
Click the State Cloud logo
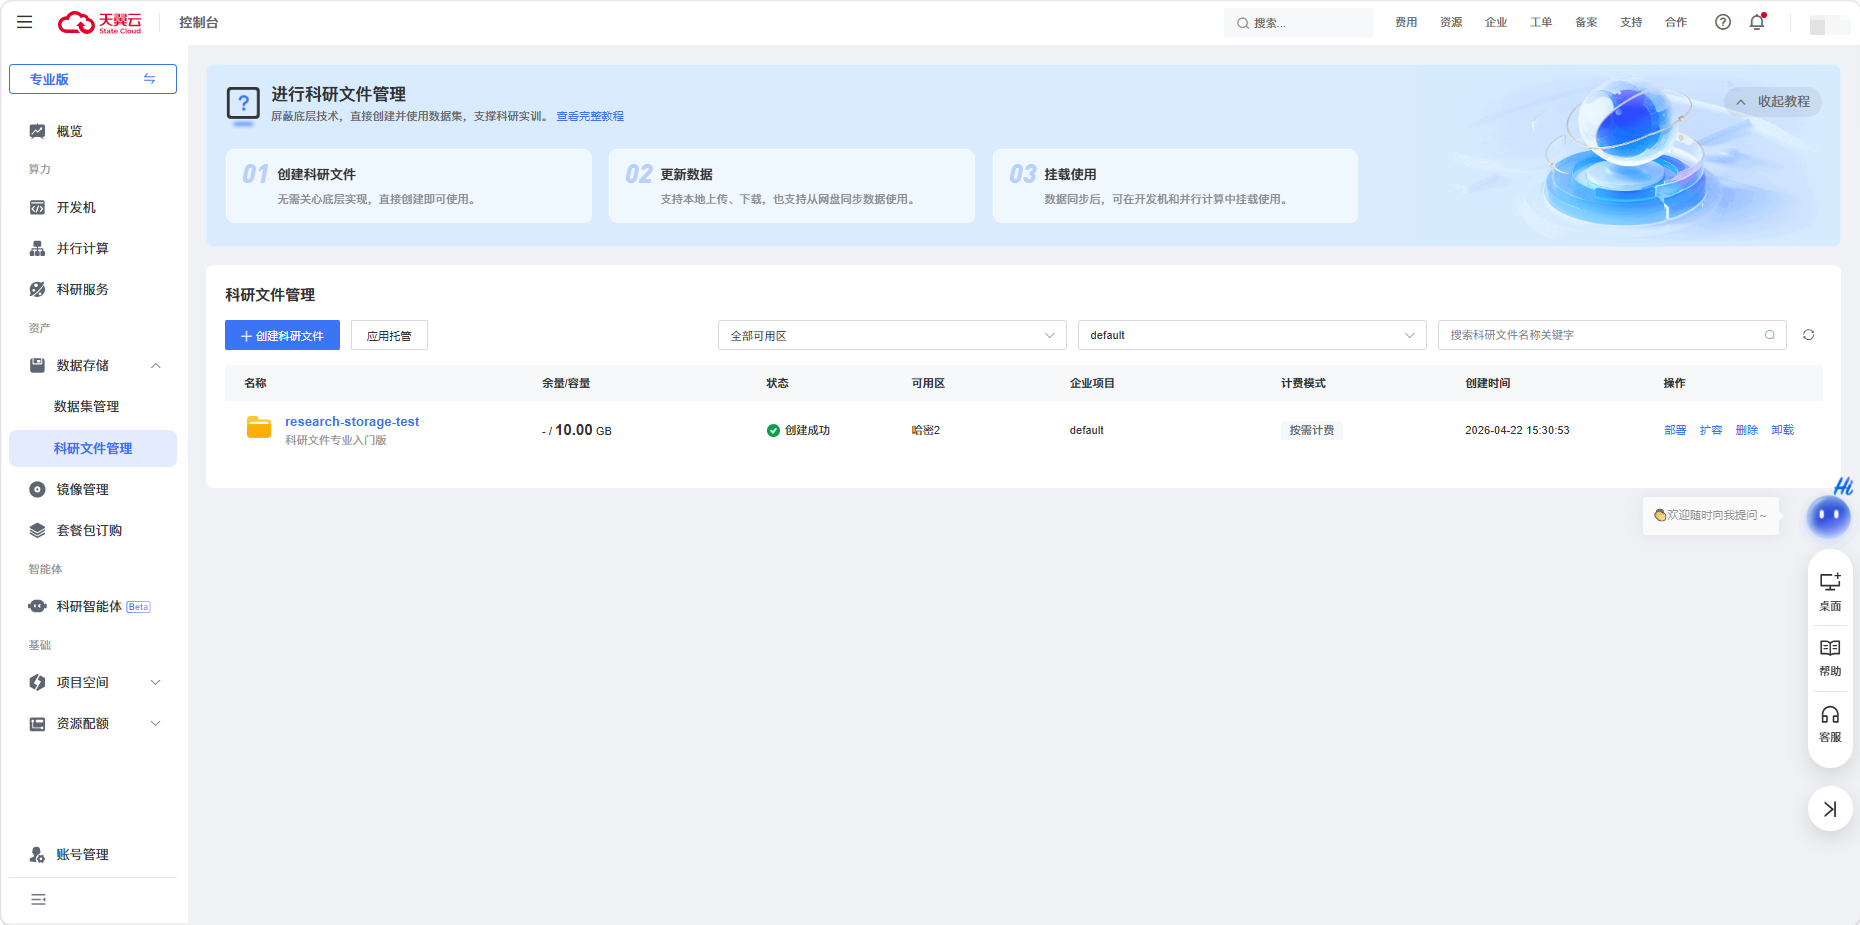100,22
